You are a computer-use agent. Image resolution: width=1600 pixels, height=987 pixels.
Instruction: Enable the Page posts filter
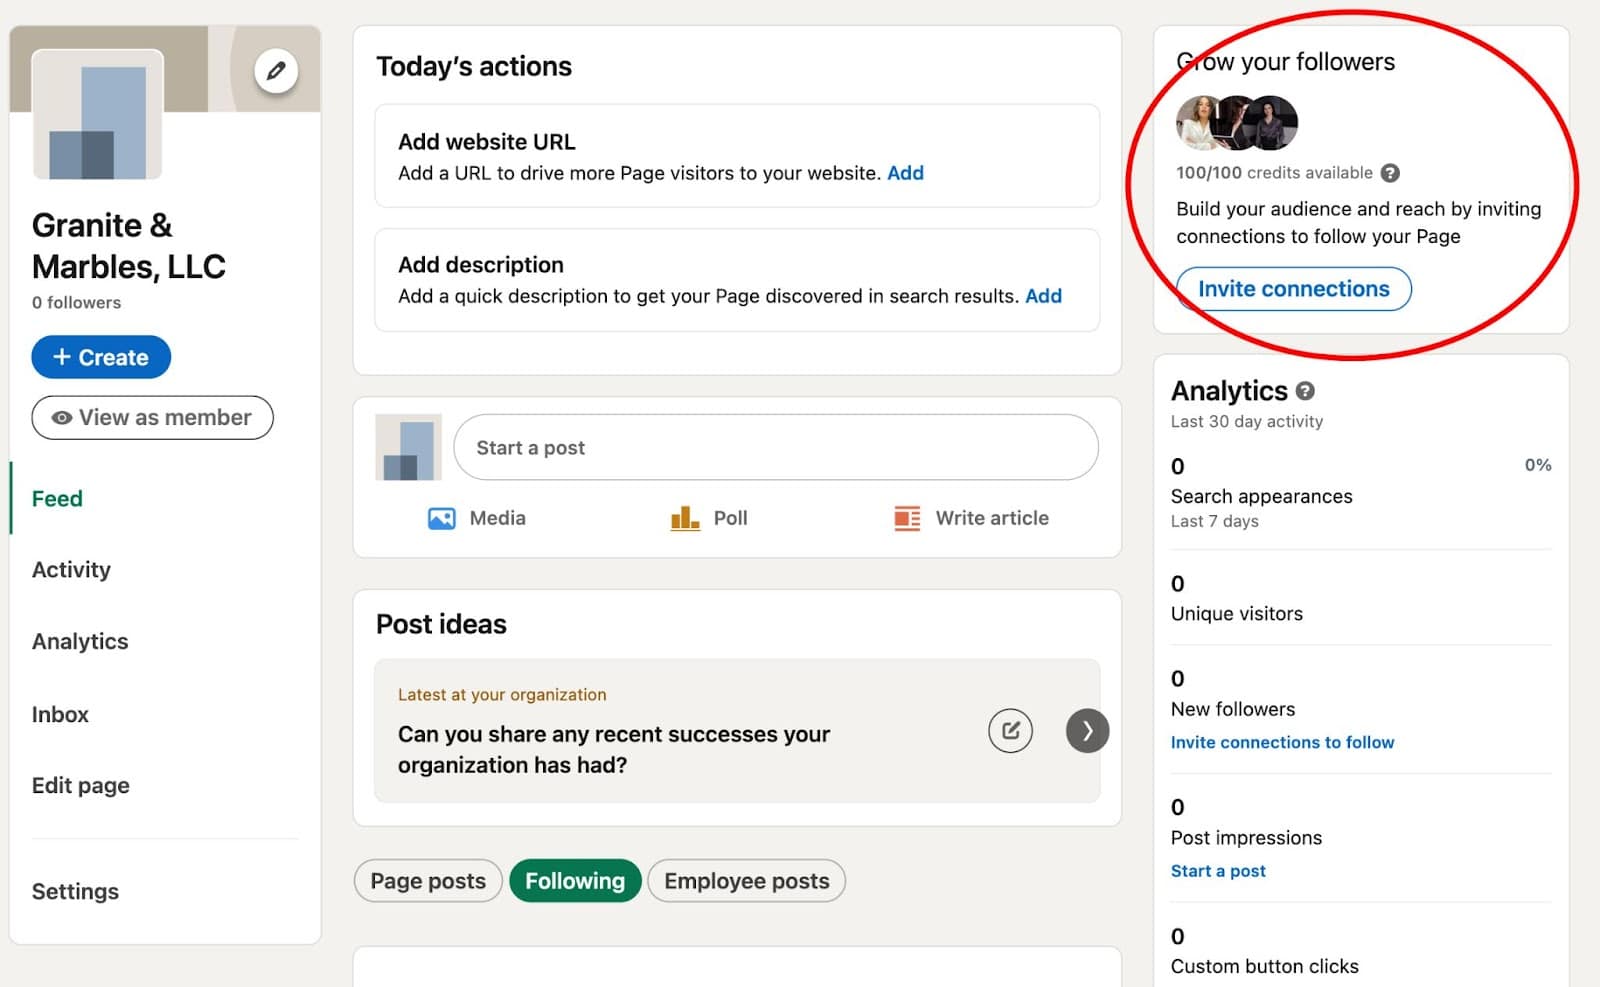[x=427, y=881]
